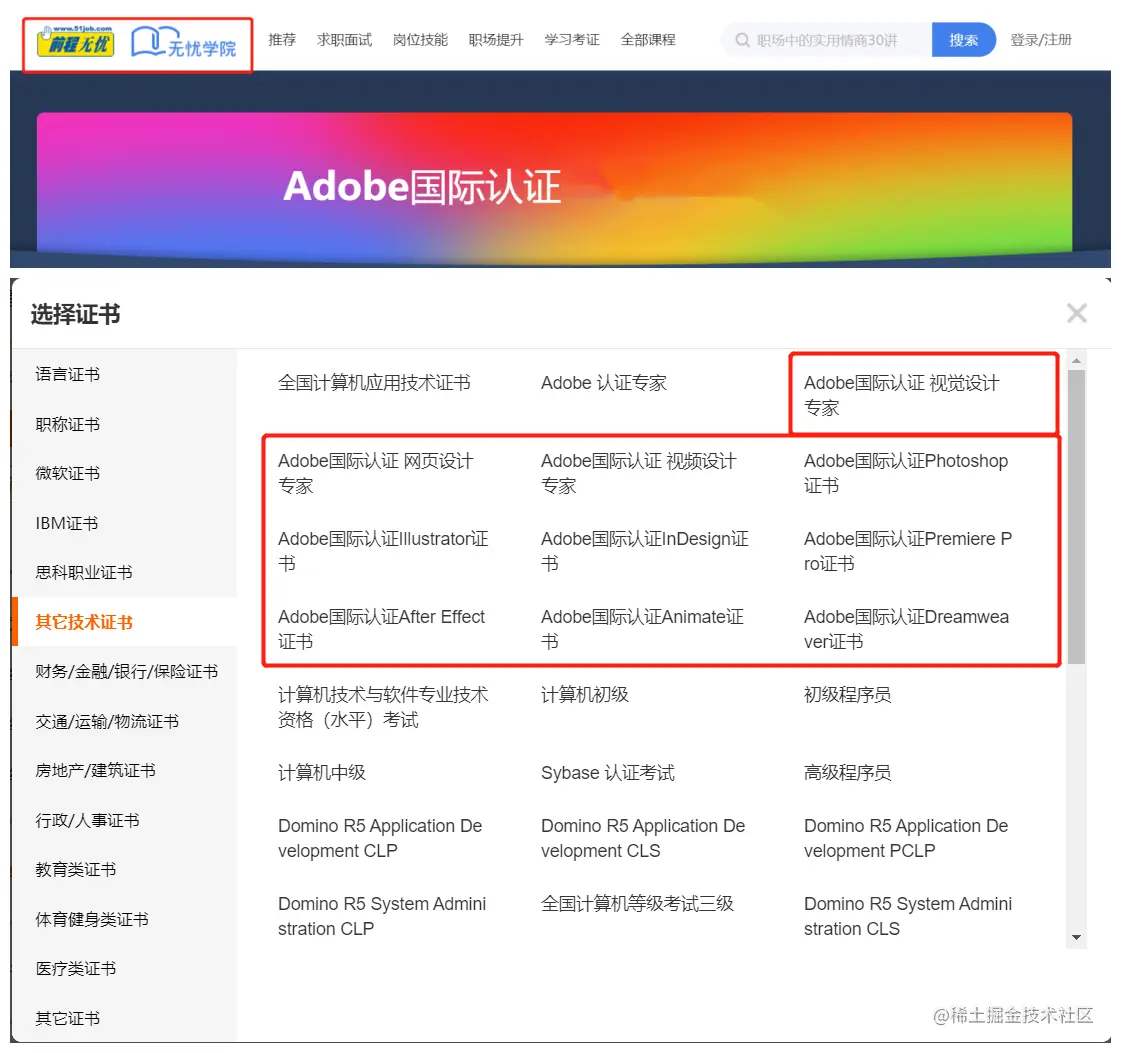Screen dimensions: 1121x1053
Task: Click the 前程无忧 51job logo
Action: 76,43
